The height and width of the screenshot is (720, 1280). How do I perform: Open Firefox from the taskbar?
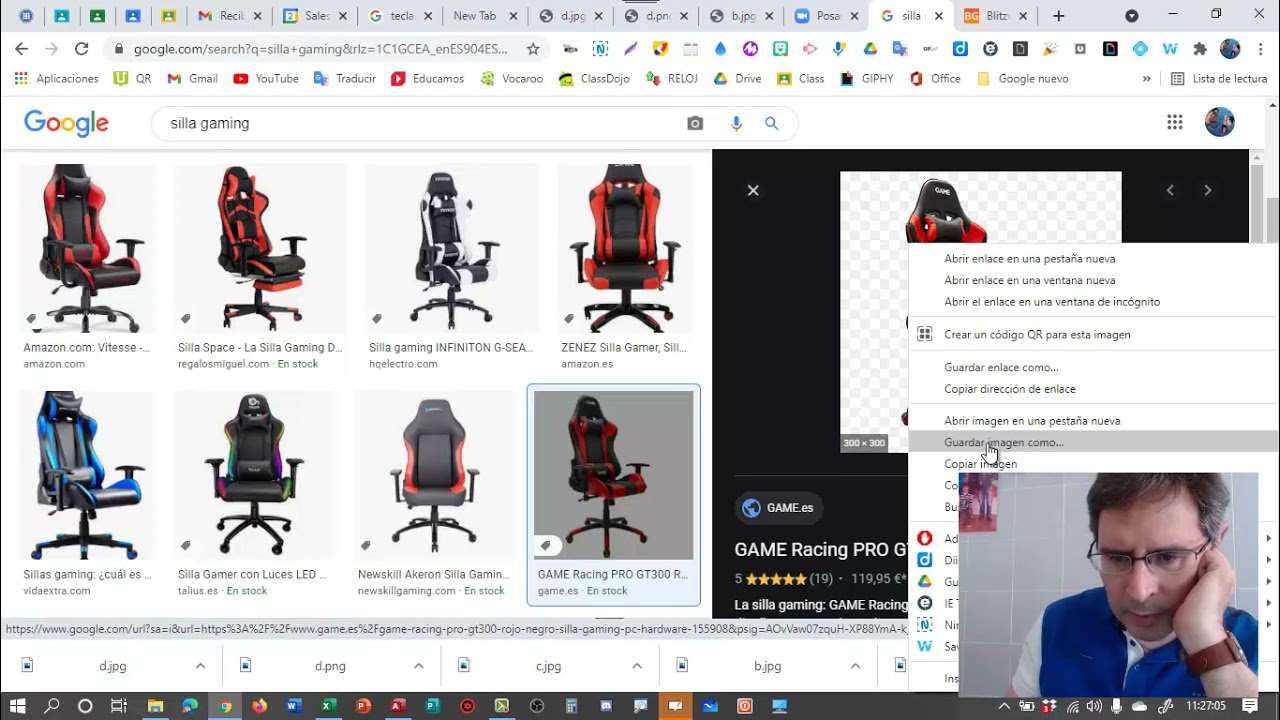[x=259, y=706]
